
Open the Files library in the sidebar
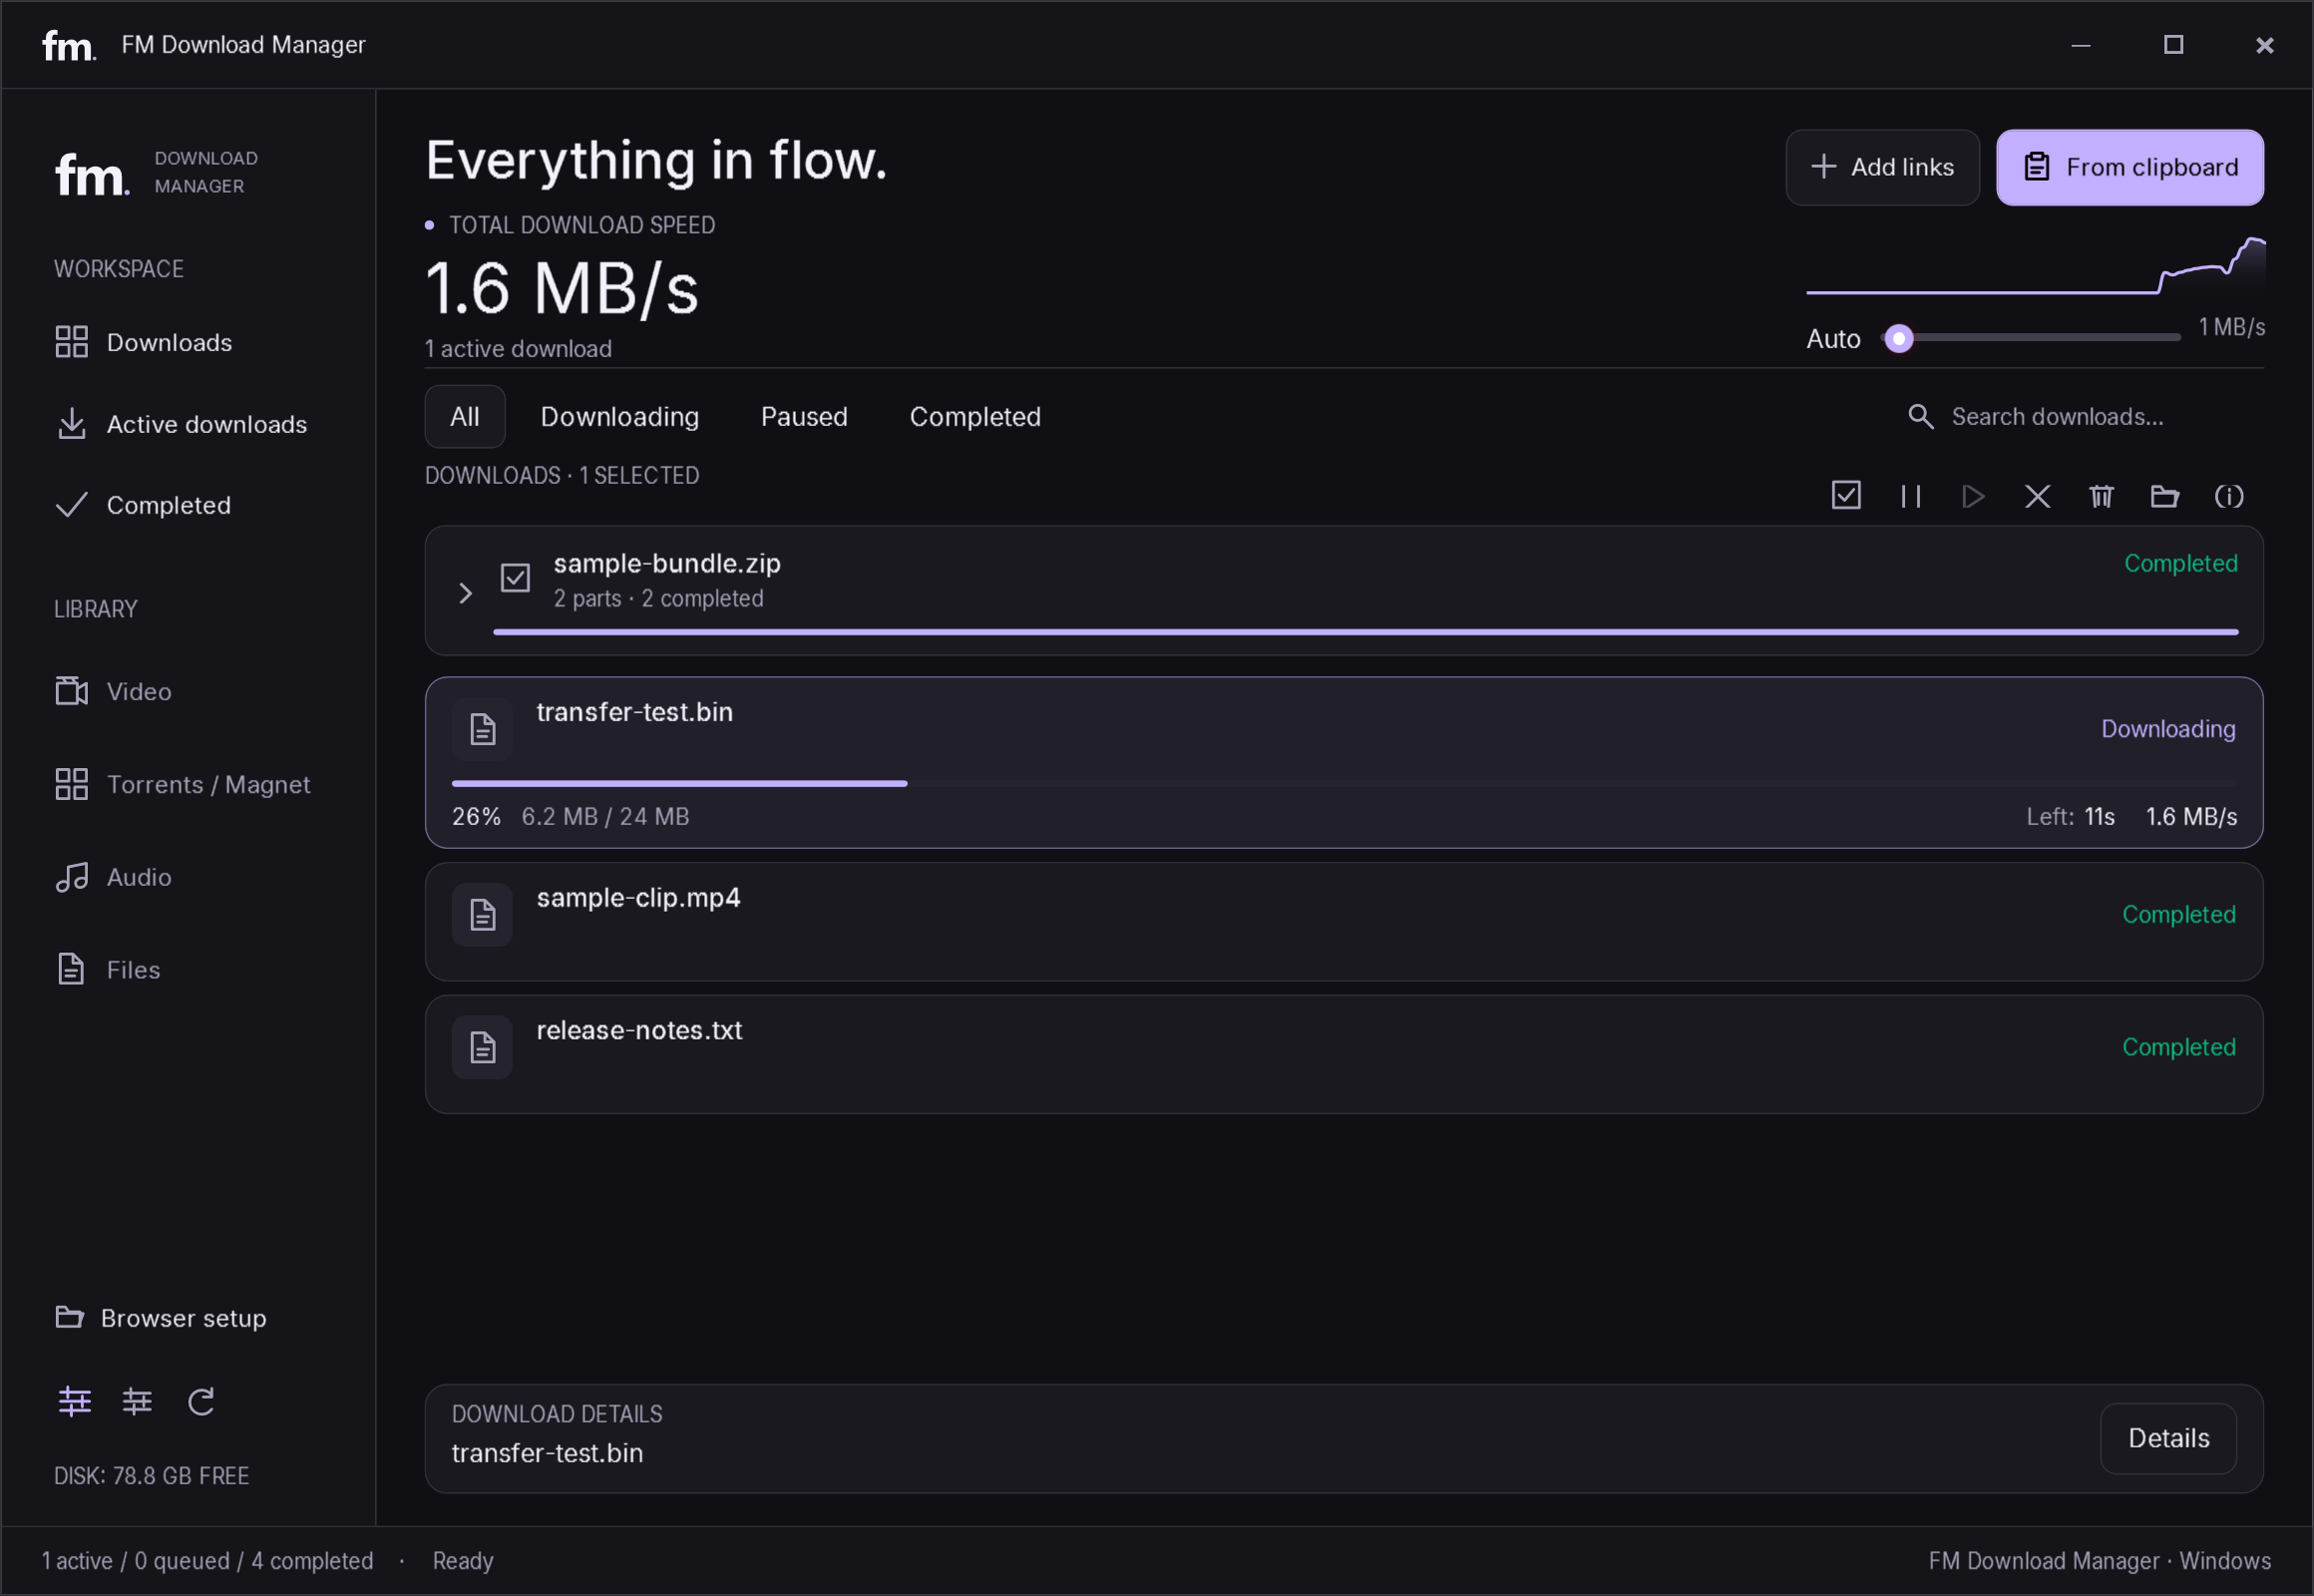pyautogui.click(x=108, y=969)
